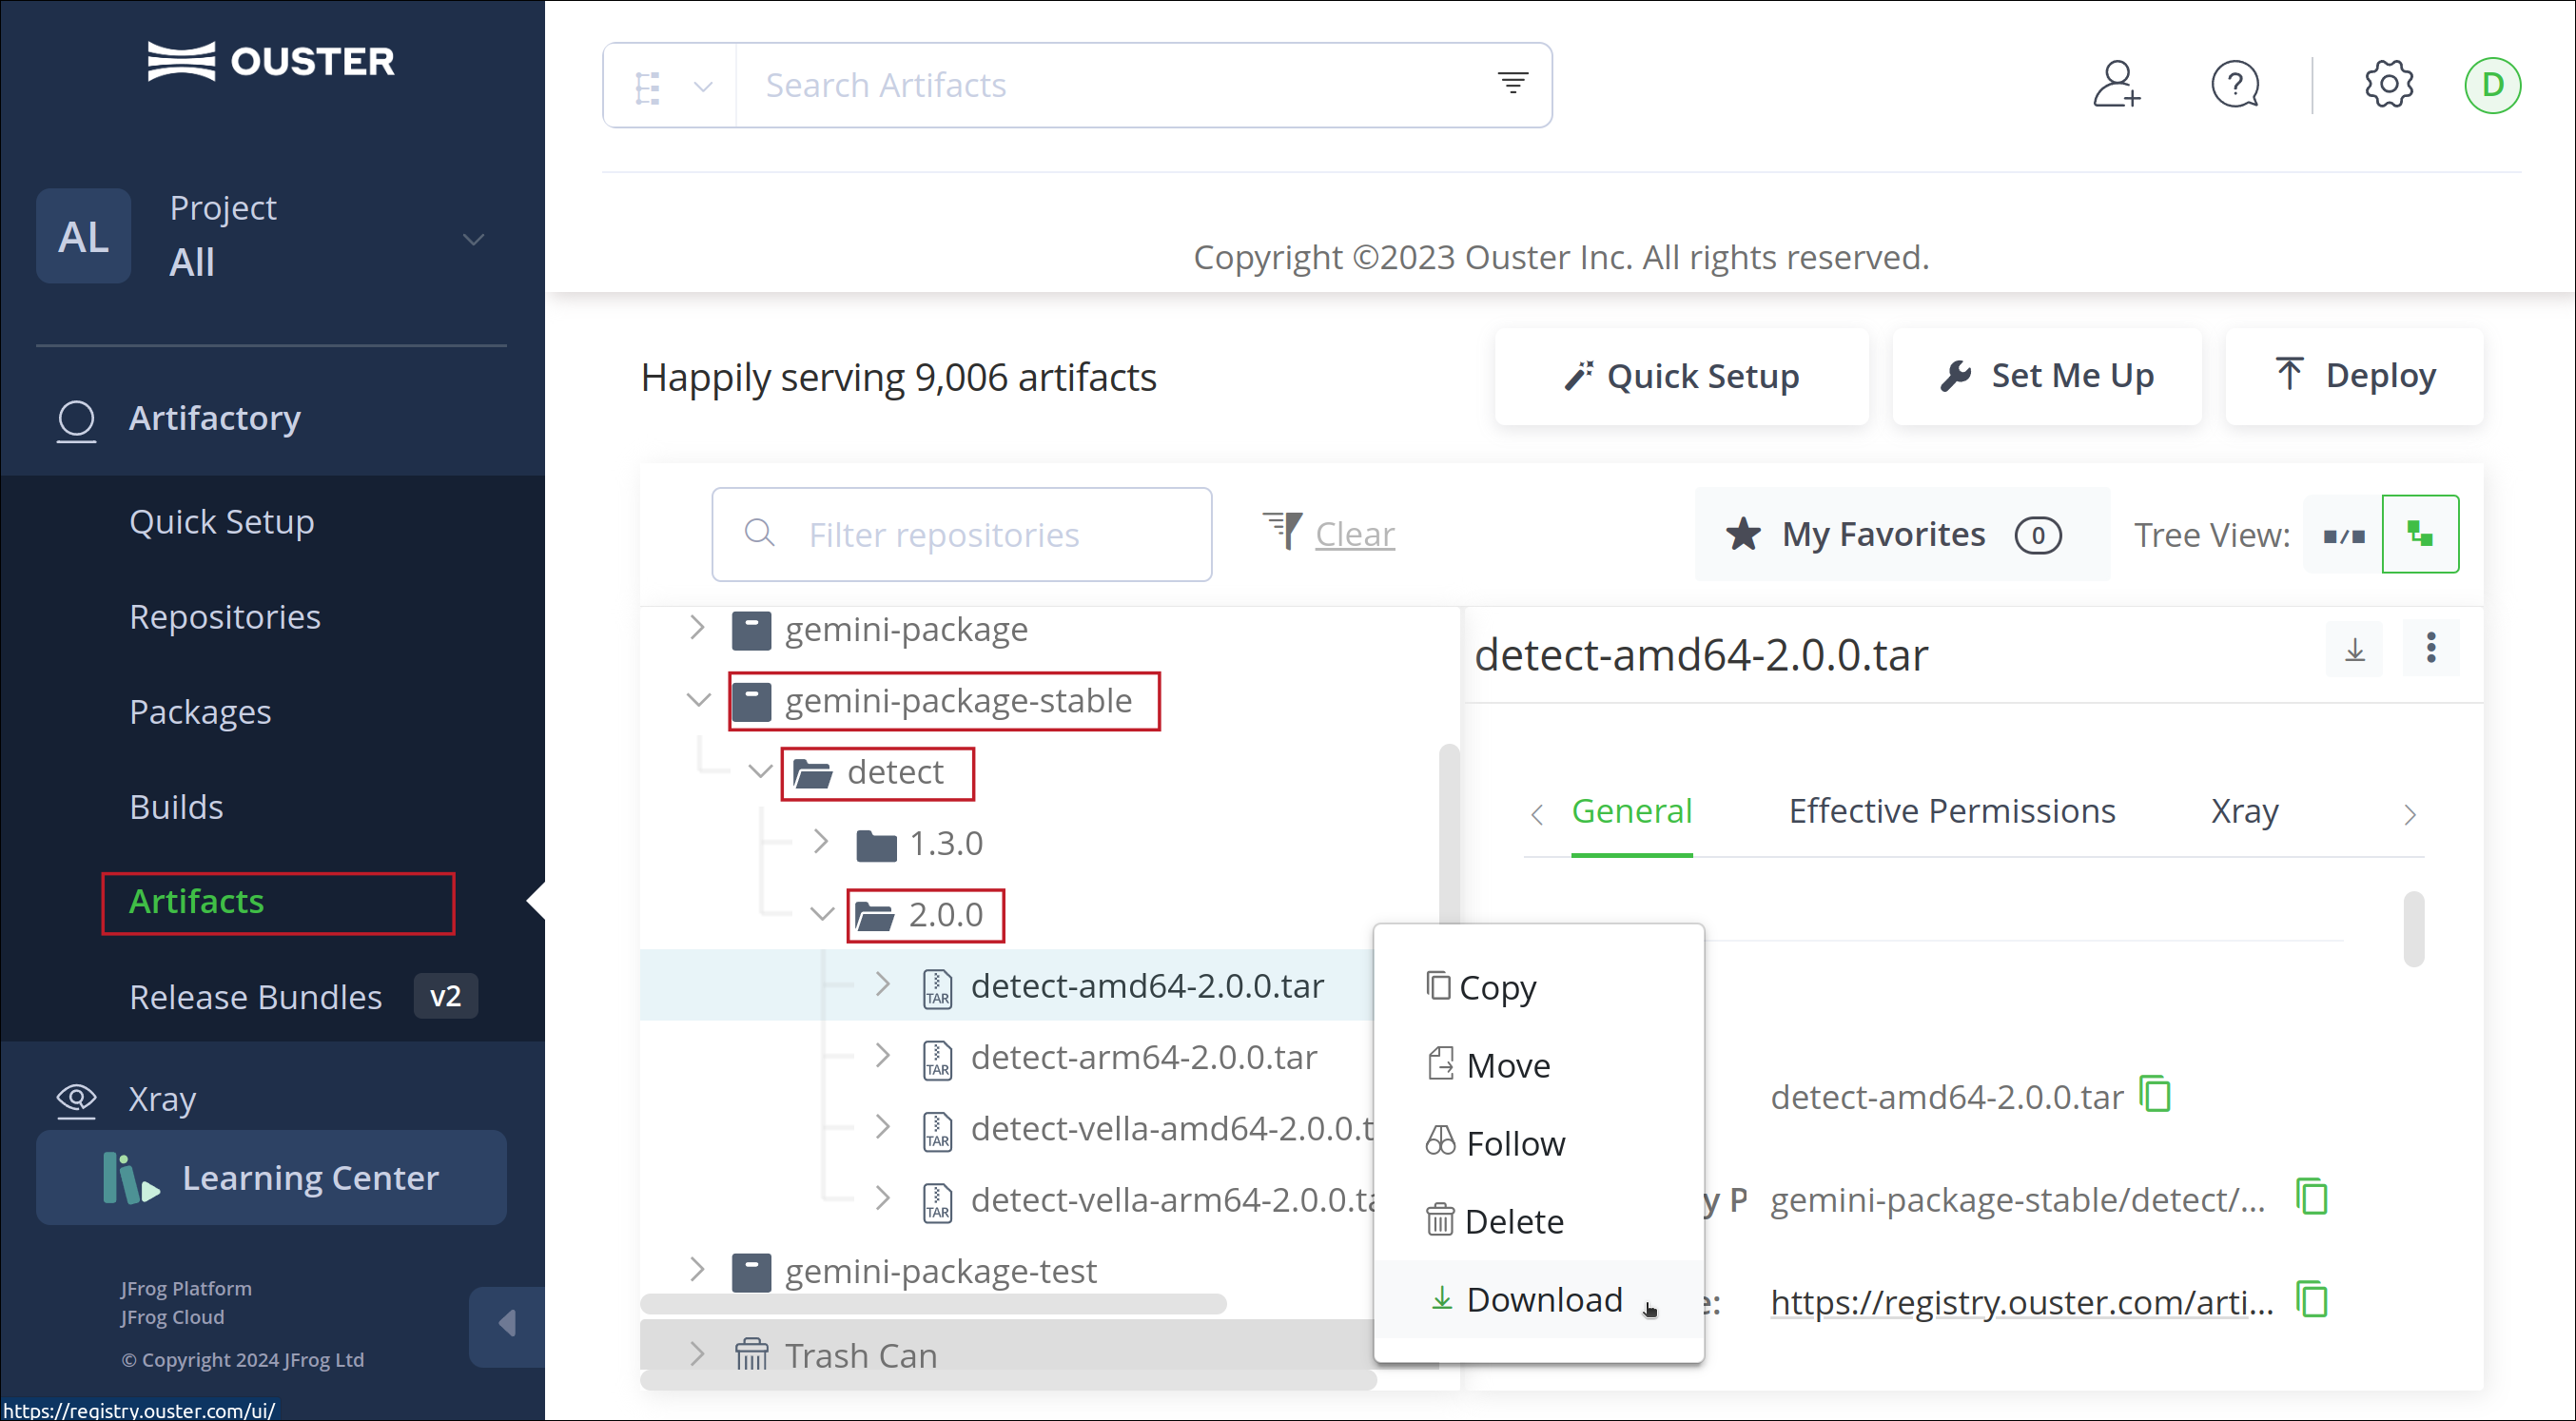This screenshot has height=1421, width=2576.
Task: Choose Move from the context menu
Action: pos(1538,1066)
